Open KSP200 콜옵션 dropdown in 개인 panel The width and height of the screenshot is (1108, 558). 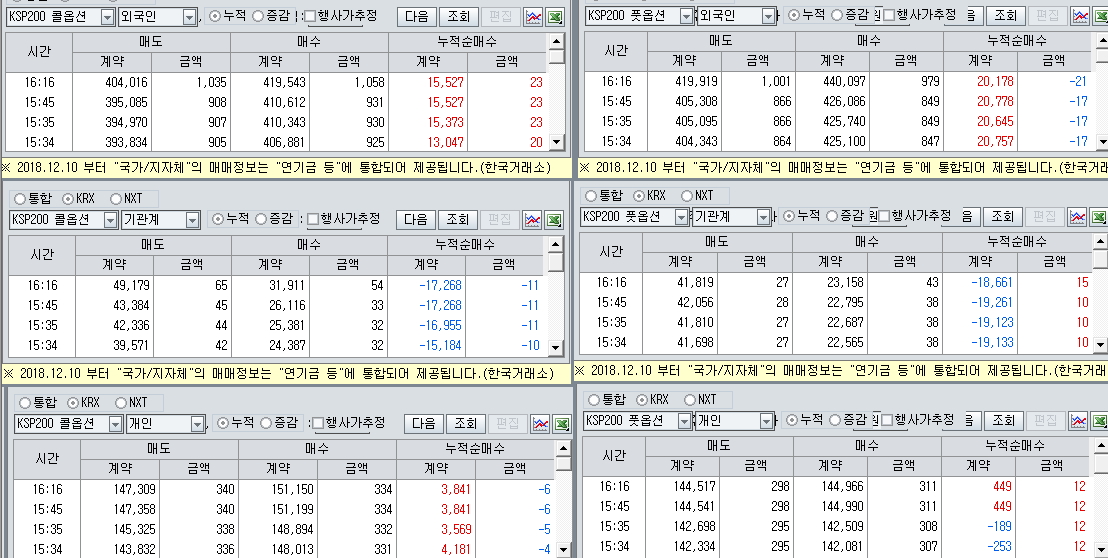[115, 424]
